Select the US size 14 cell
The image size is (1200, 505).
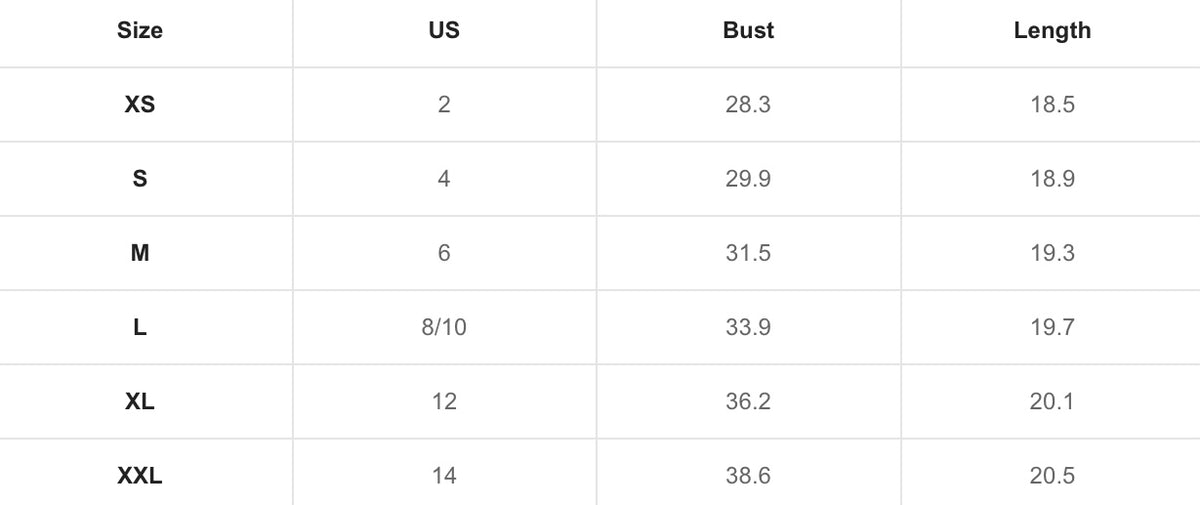444,476
